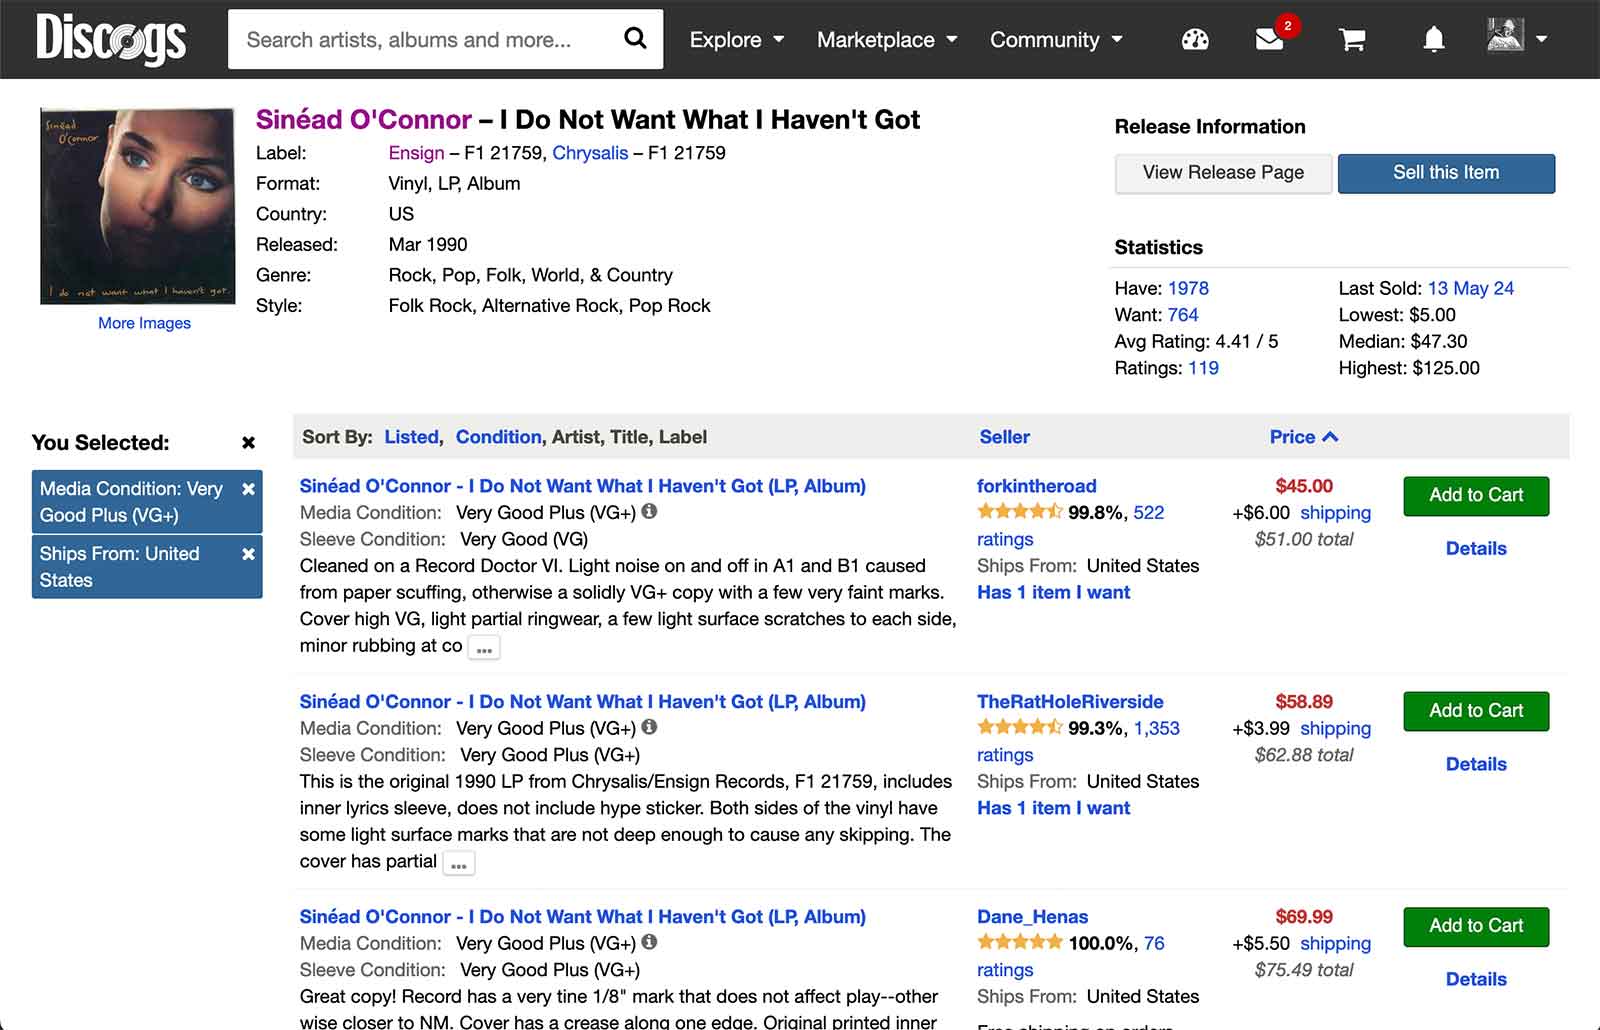1600x1030 pixels.
Task: Remove Ships From United States filter
Action: click(248, 554)
